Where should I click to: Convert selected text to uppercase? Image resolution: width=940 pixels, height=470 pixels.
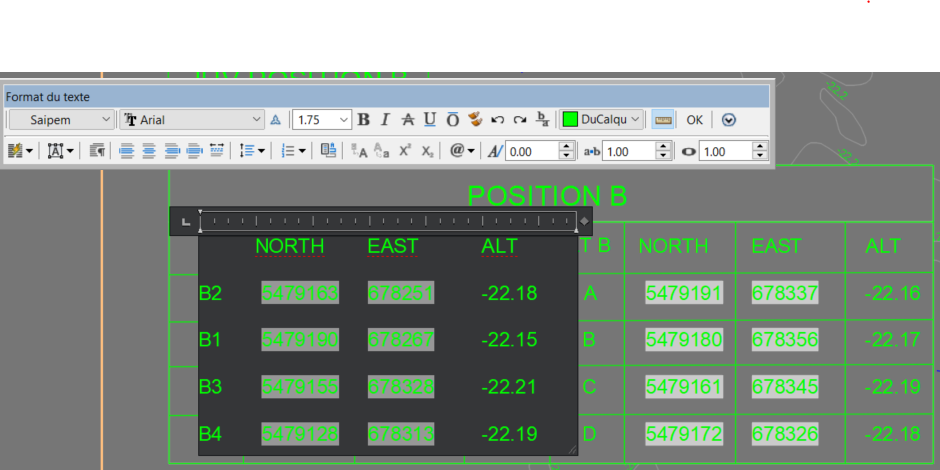(x=358, y=151)
